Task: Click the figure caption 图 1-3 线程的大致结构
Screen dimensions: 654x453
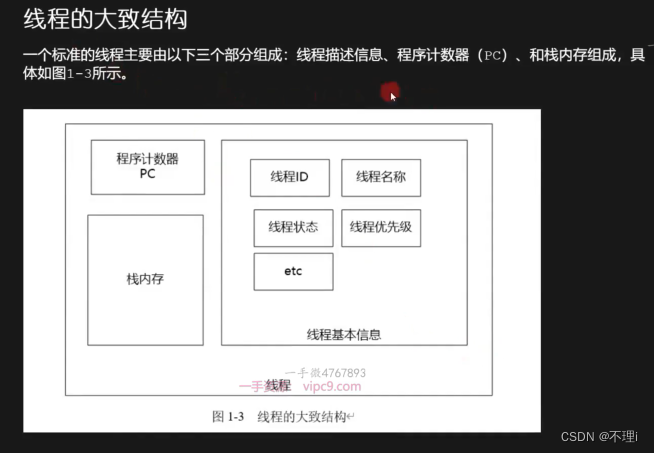Action: (x=283, y=416)
